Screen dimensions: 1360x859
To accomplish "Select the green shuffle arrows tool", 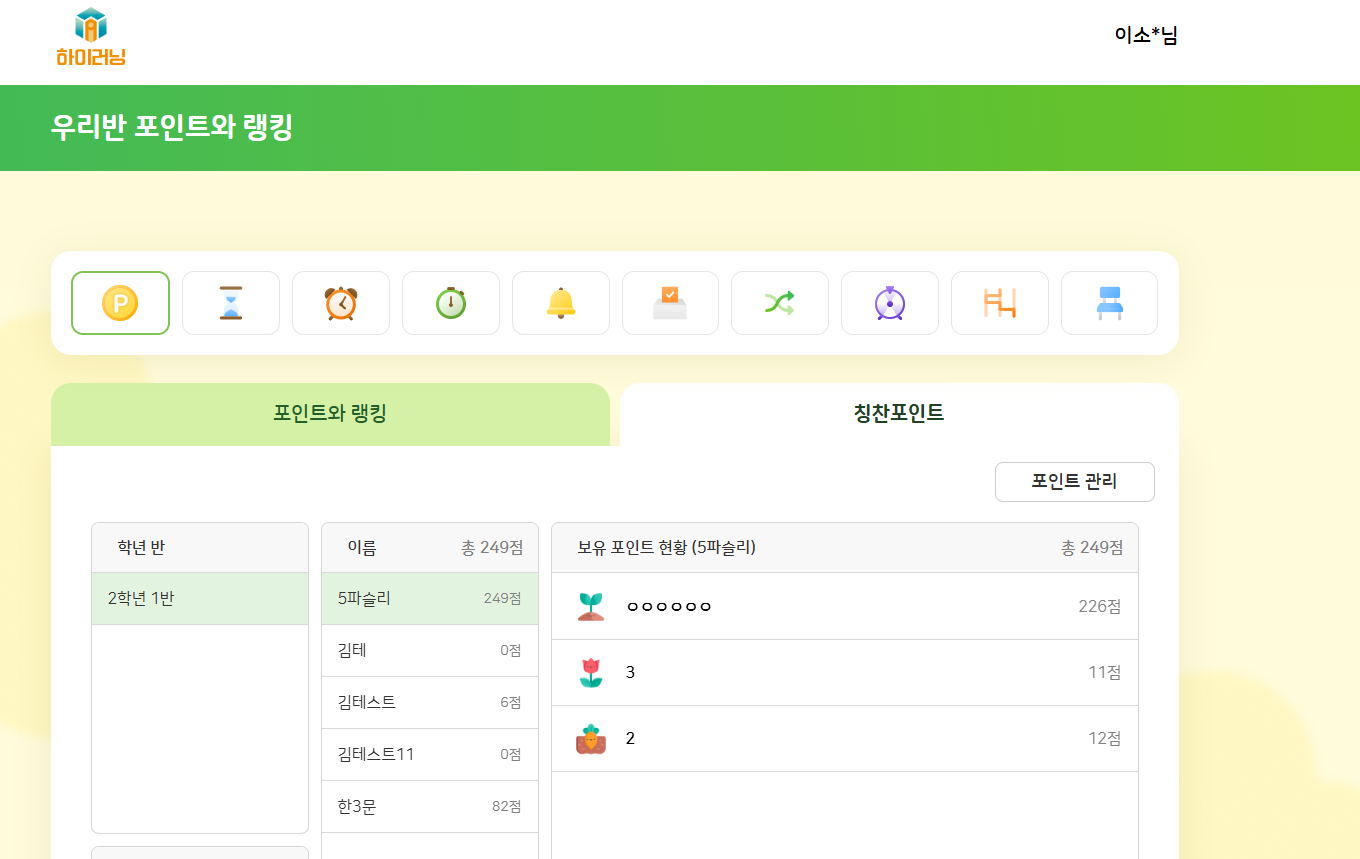I will (x=780, y=303).
